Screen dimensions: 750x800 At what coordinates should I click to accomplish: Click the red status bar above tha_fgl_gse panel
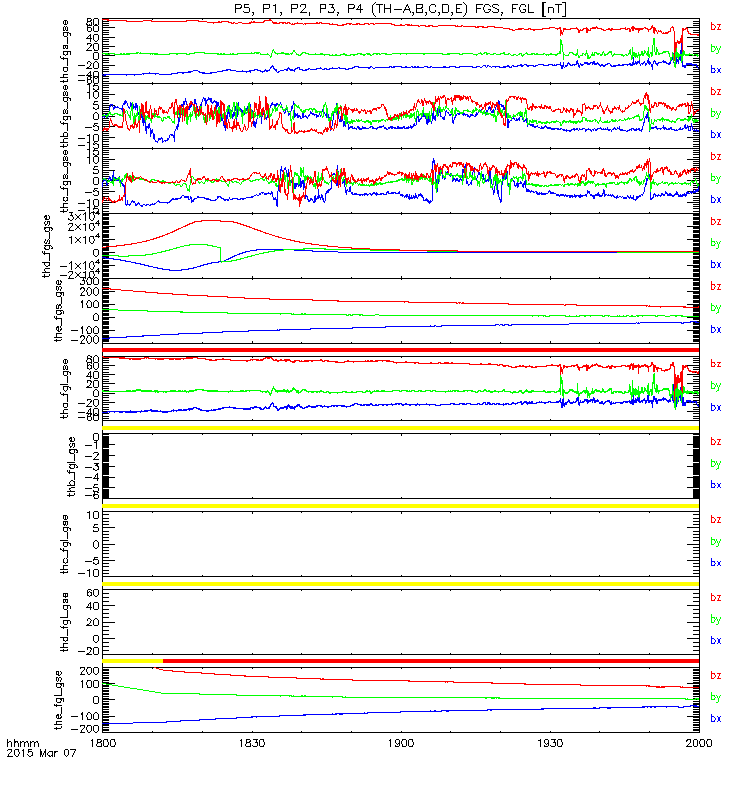[x=401, y=350]
